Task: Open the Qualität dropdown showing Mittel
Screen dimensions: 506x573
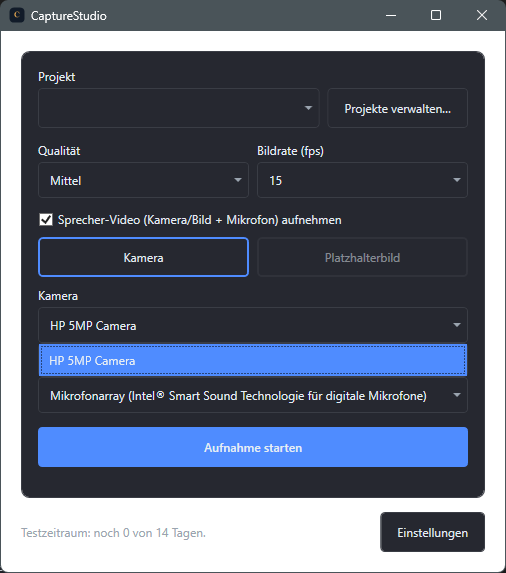Action: 143,180
